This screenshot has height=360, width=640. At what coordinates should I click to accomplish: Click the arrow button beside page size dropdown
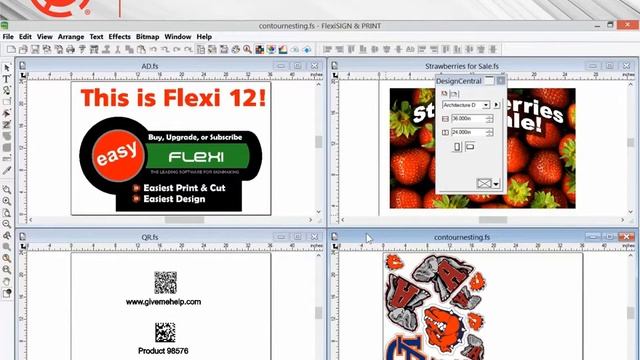[496, 105]
